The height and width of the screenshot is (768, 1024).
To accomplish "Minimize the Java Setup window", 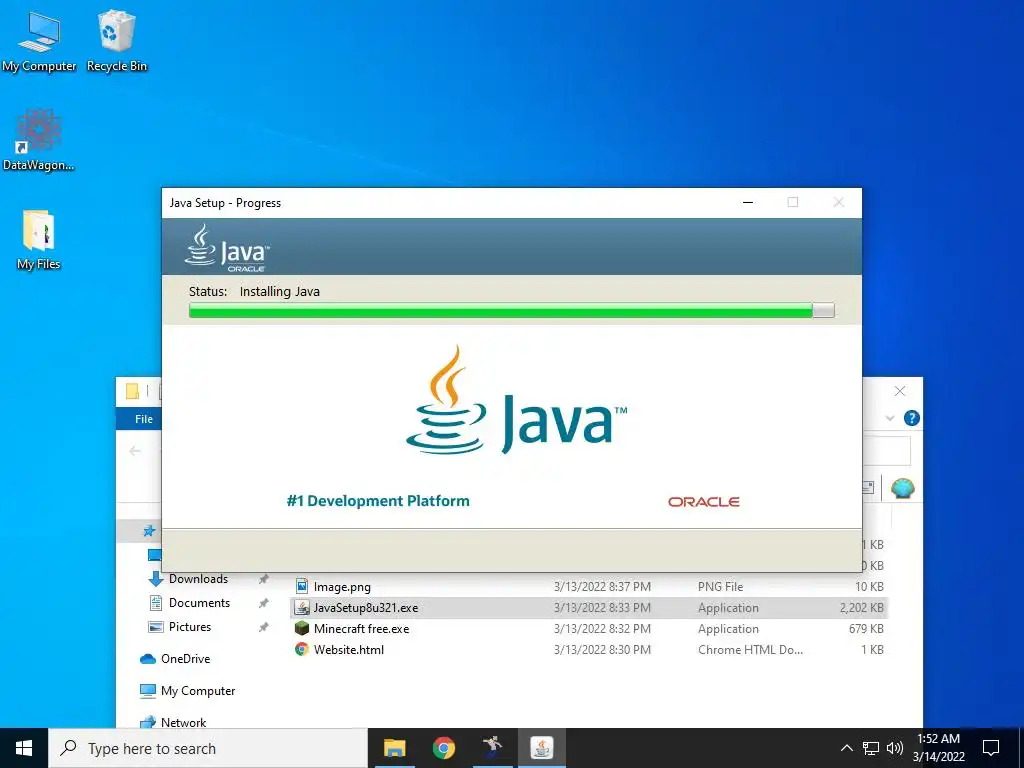I will (748, 202).
